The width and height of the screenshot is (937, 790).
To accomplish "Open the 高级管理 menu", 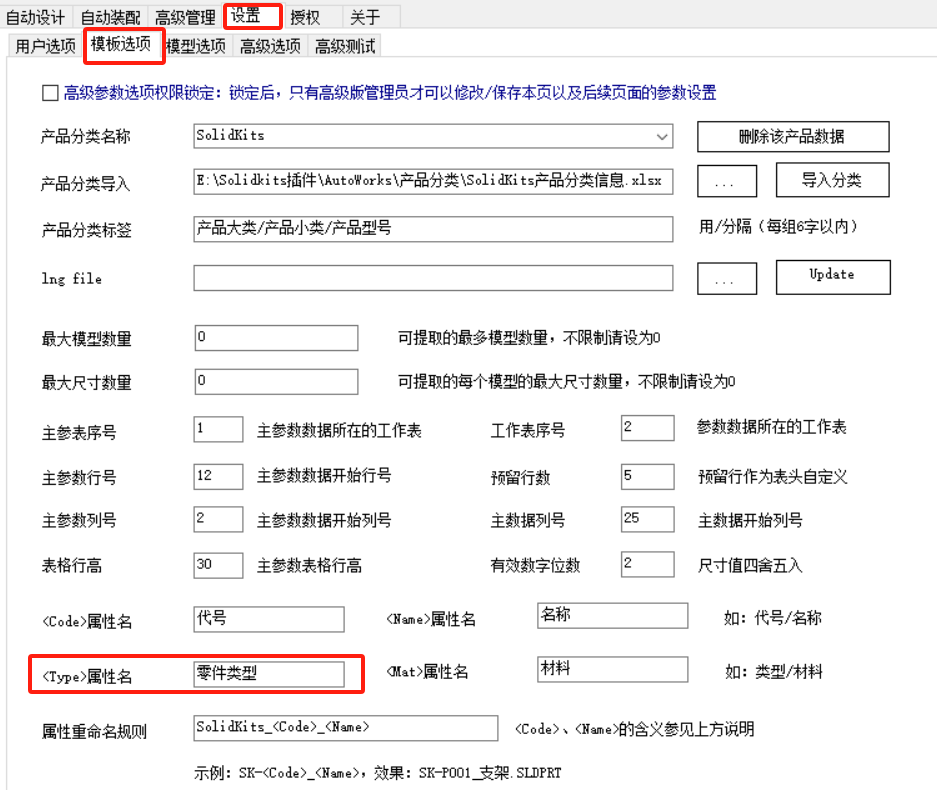I will coord(185,16).
